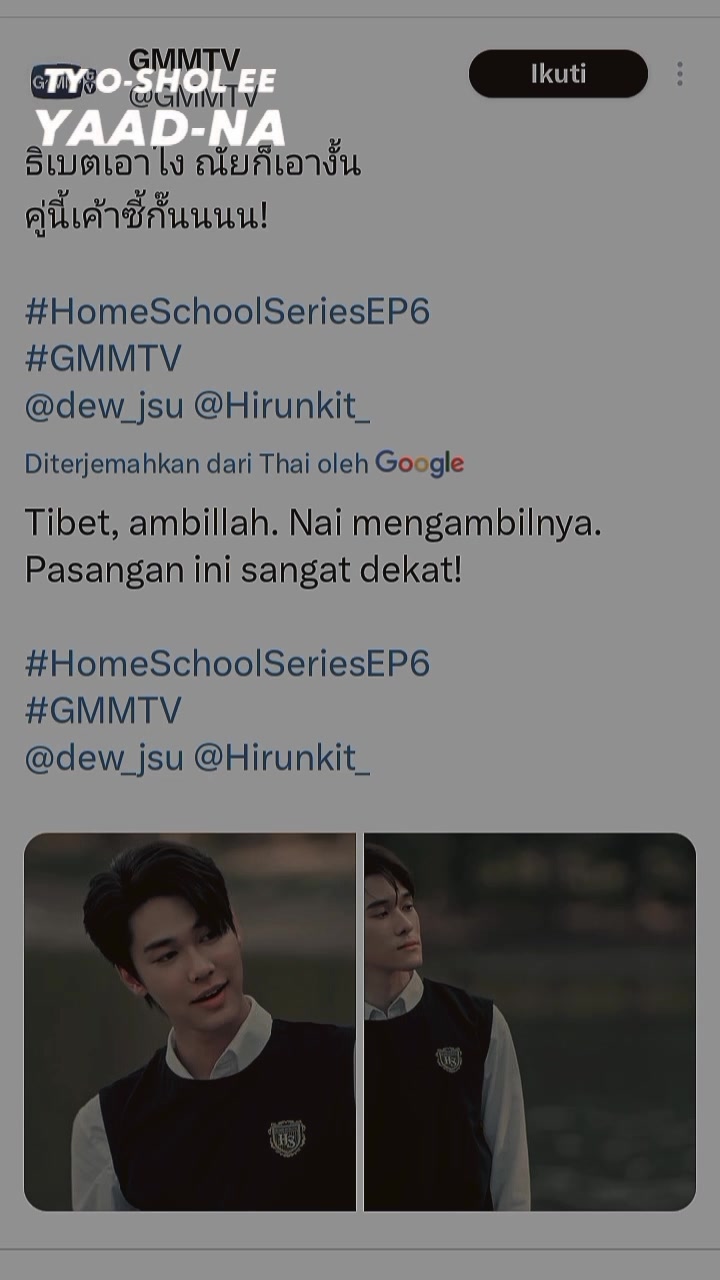The image size is (720, 1280).
Task: Open #GMMTV hashtag in translated text
Action: [x=103, y=710]
